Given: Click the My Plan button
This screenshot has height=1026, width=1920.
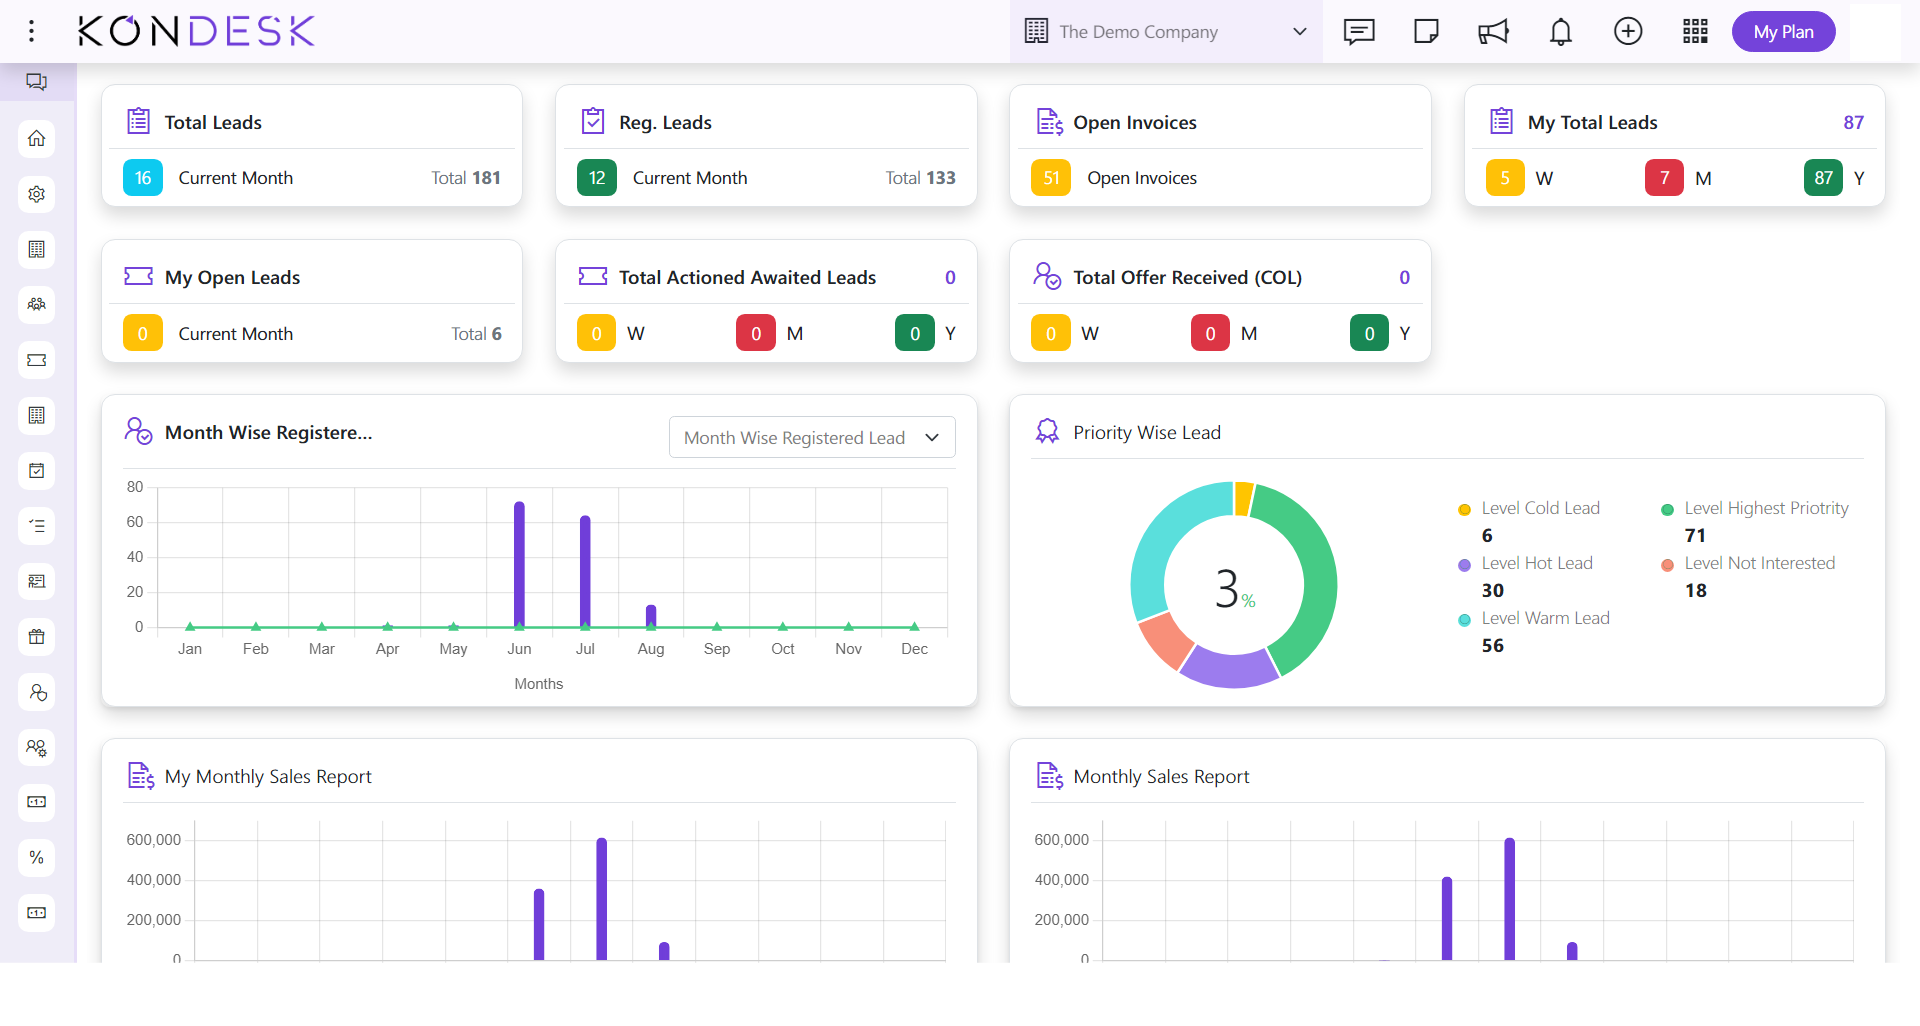Looking at the screenshot, I should pos(1783,32).
